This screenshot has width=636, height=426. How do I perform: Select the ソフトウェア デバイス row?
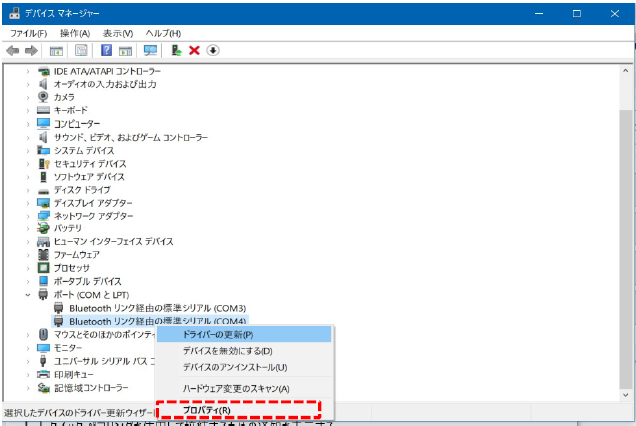(x=89, y=177)
